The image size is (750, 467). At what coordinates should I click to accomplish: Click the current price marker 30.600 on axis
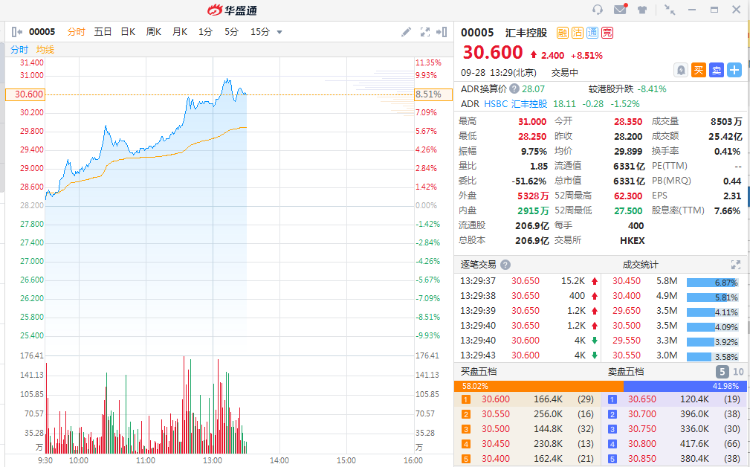point(25,94)
